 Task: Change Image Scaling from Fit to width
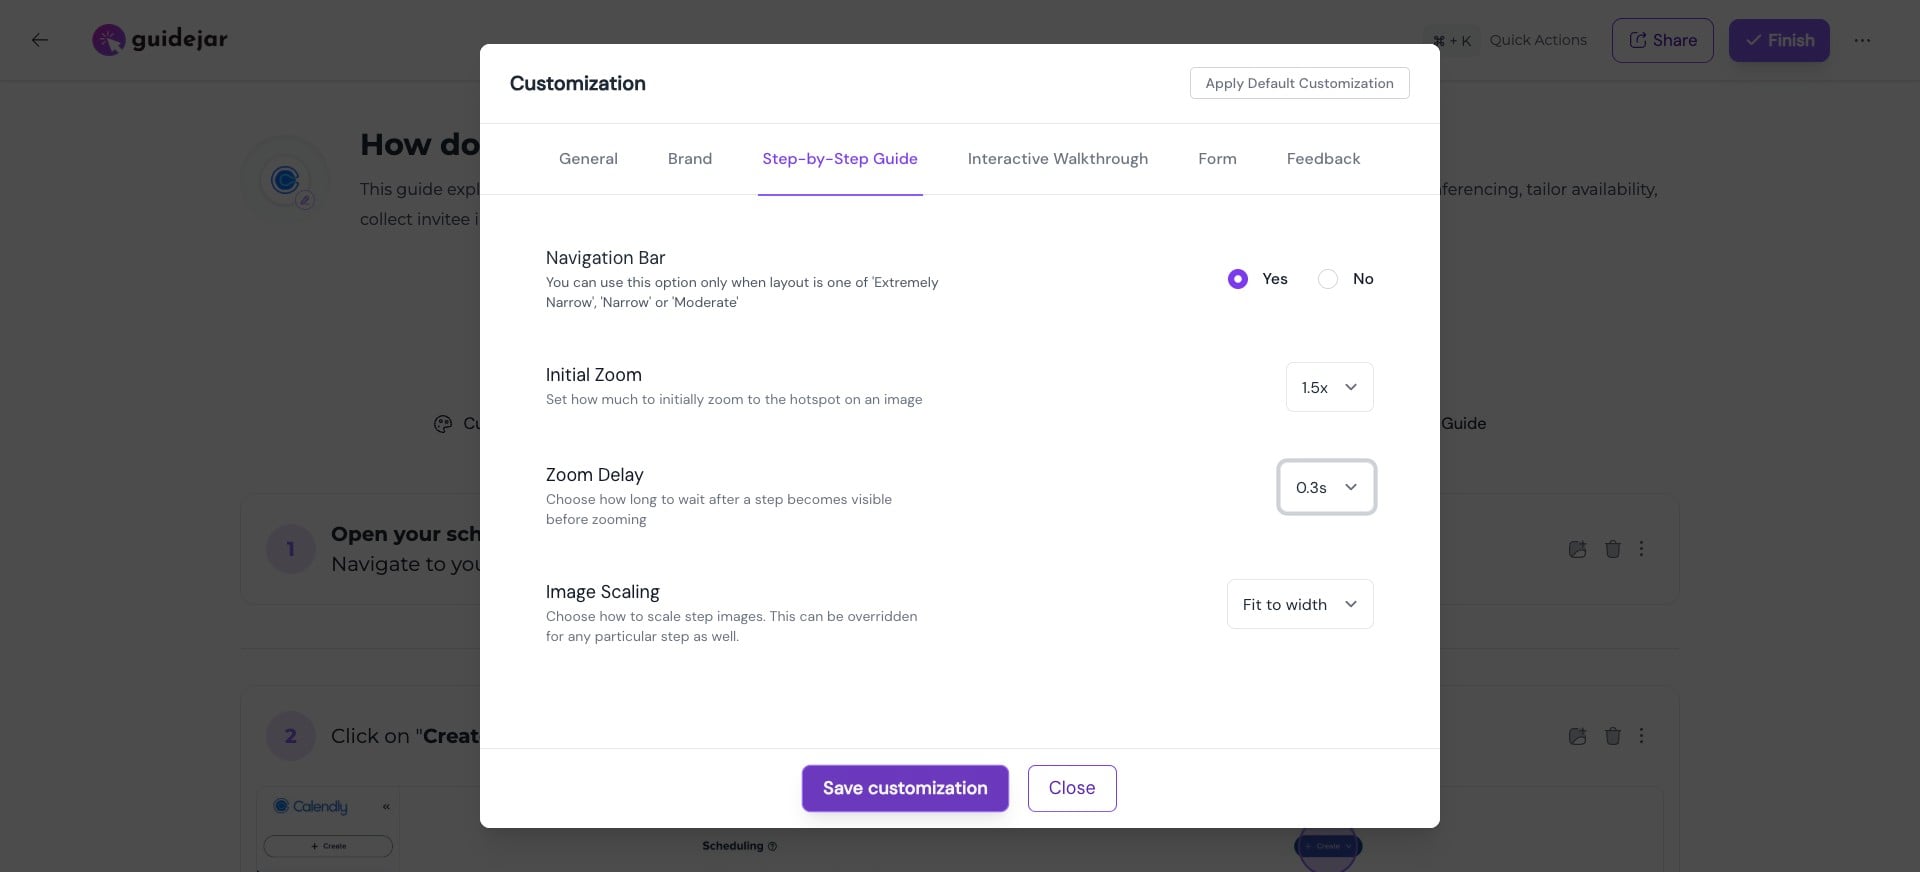click(1299, 604)
